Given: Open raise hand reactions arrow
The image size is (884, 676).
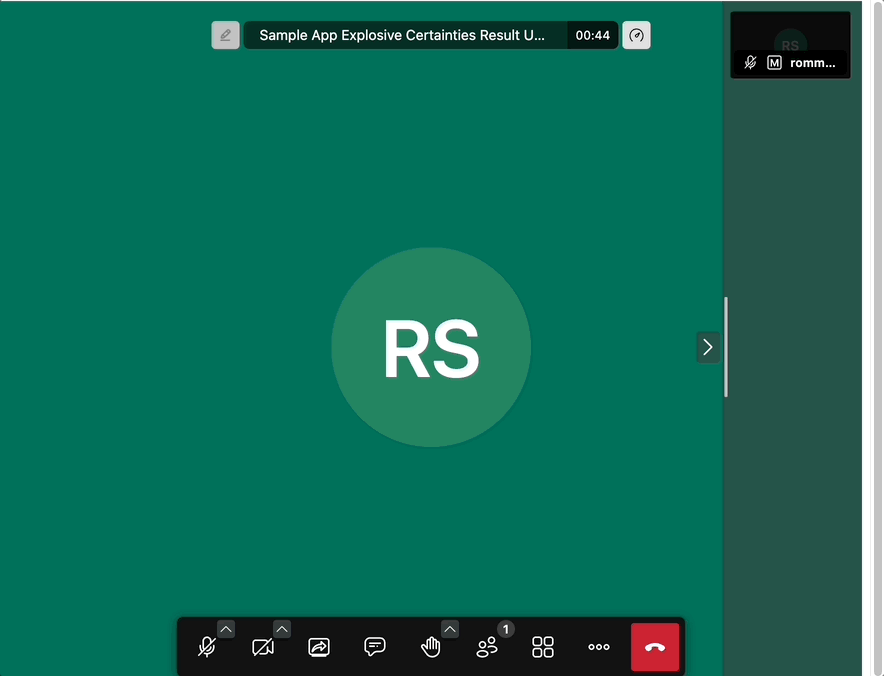Looking at the screenshot, I should point(450,629).
